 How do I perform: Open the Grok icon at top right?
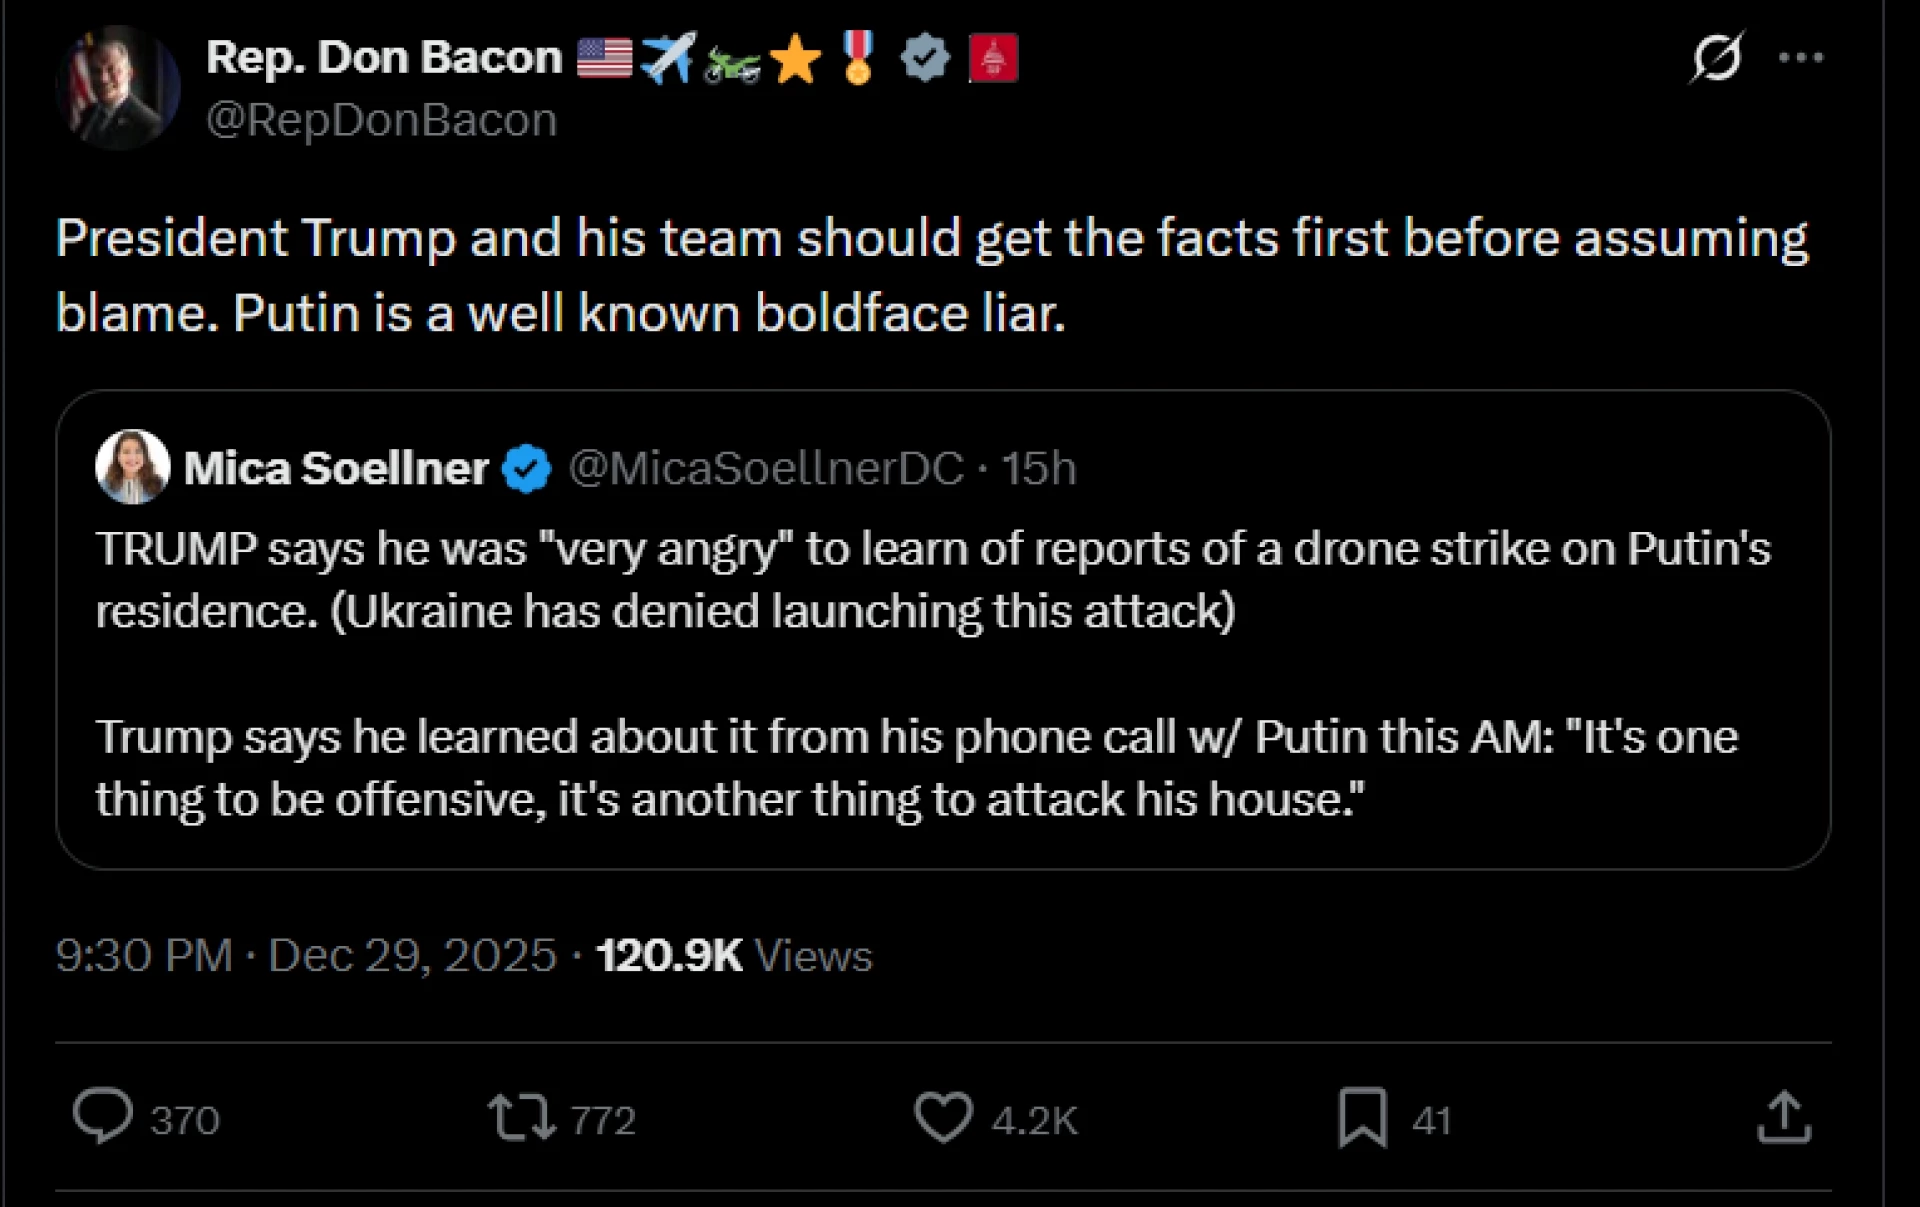(1717, 58)
